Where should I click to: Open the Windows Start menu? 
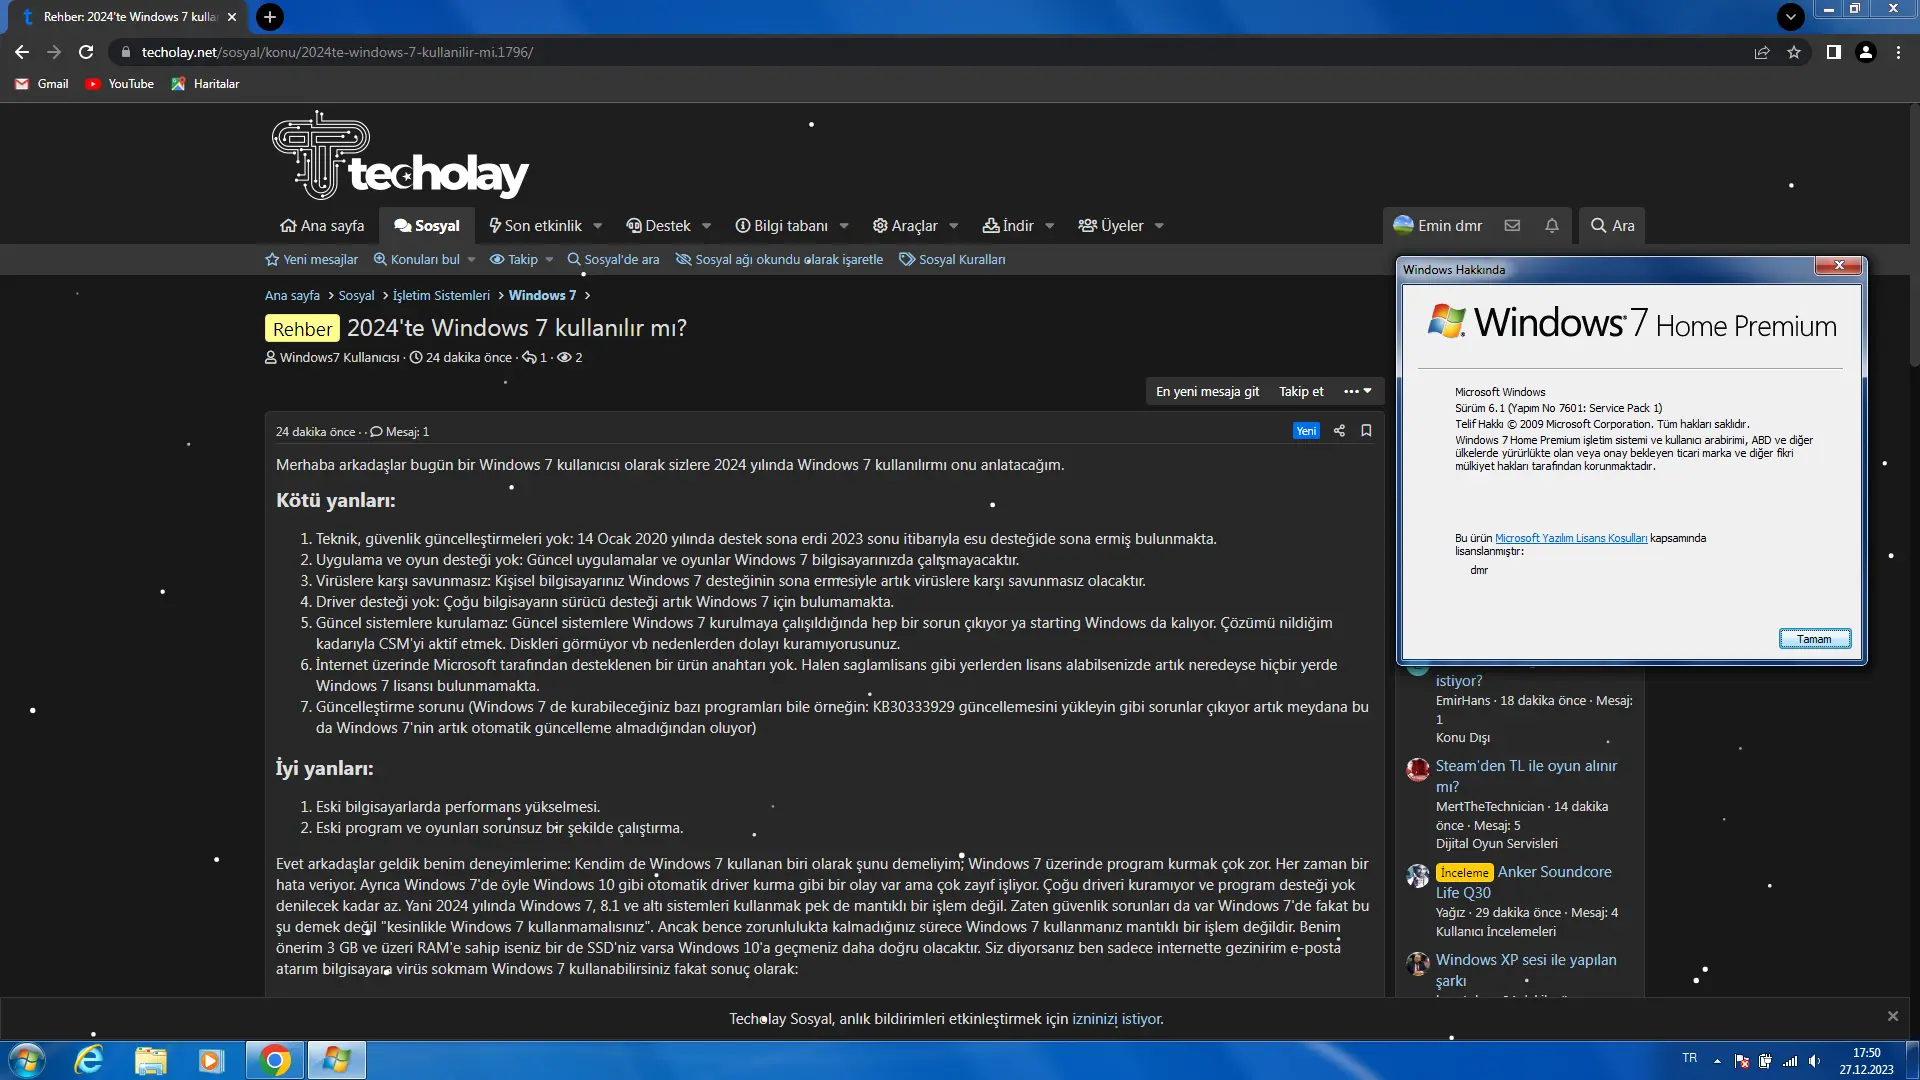pos(27,1060)
